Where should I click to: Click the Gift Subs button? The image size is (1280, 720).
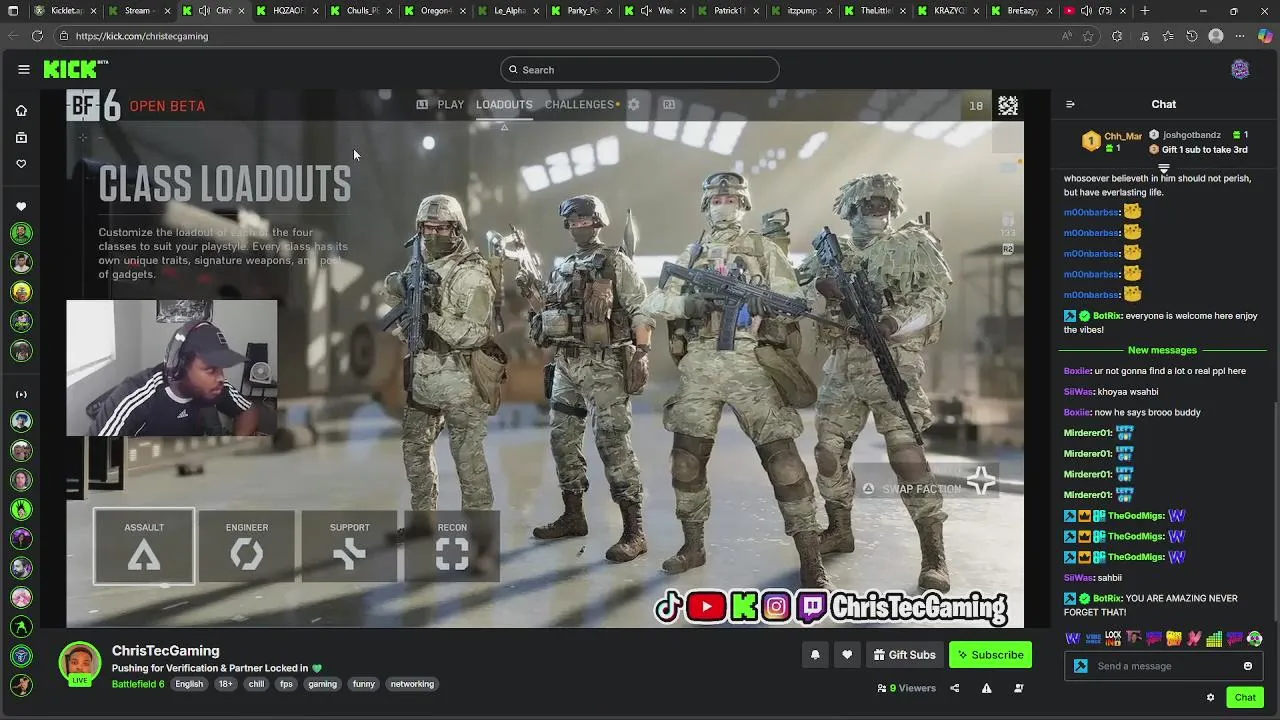(x=904, y=655)
